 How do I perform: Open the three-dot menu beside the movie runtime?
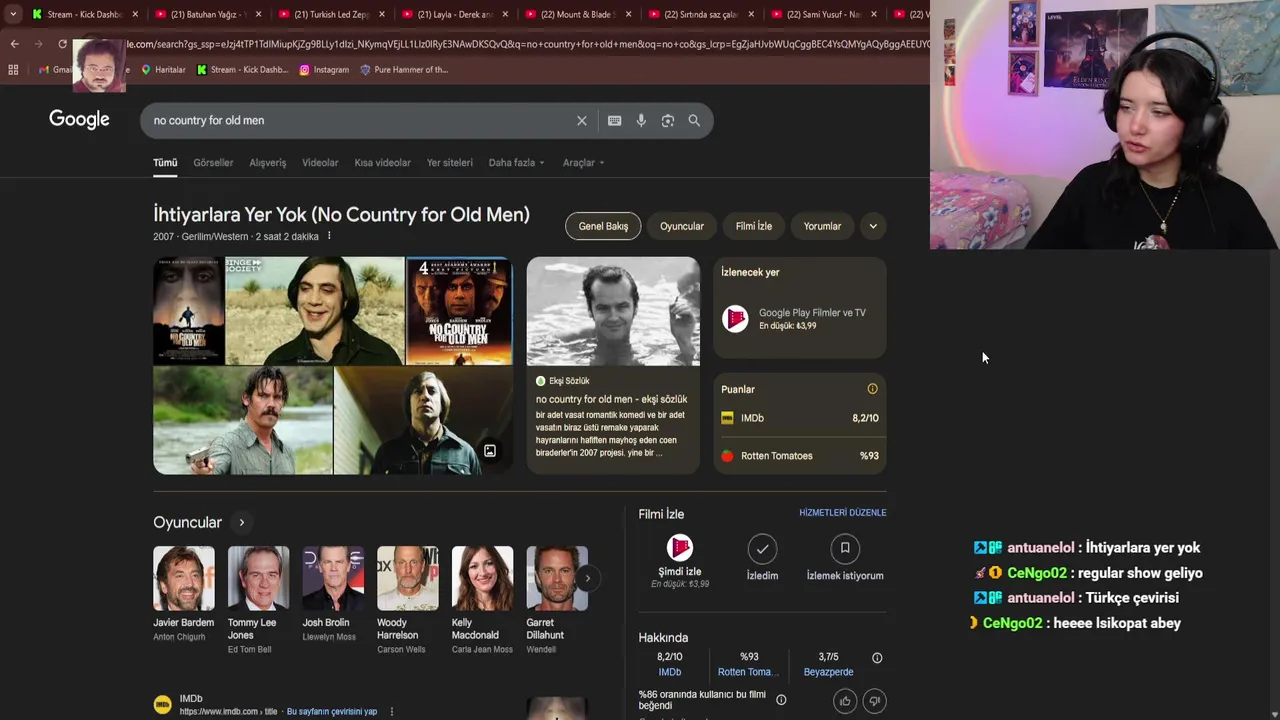(x=329, y=236)
